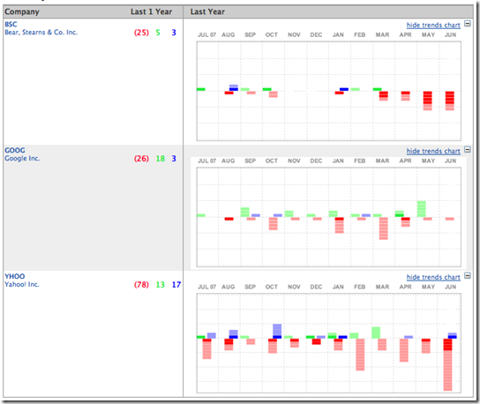Select the blue 3 value for Google

coord(174,159)
